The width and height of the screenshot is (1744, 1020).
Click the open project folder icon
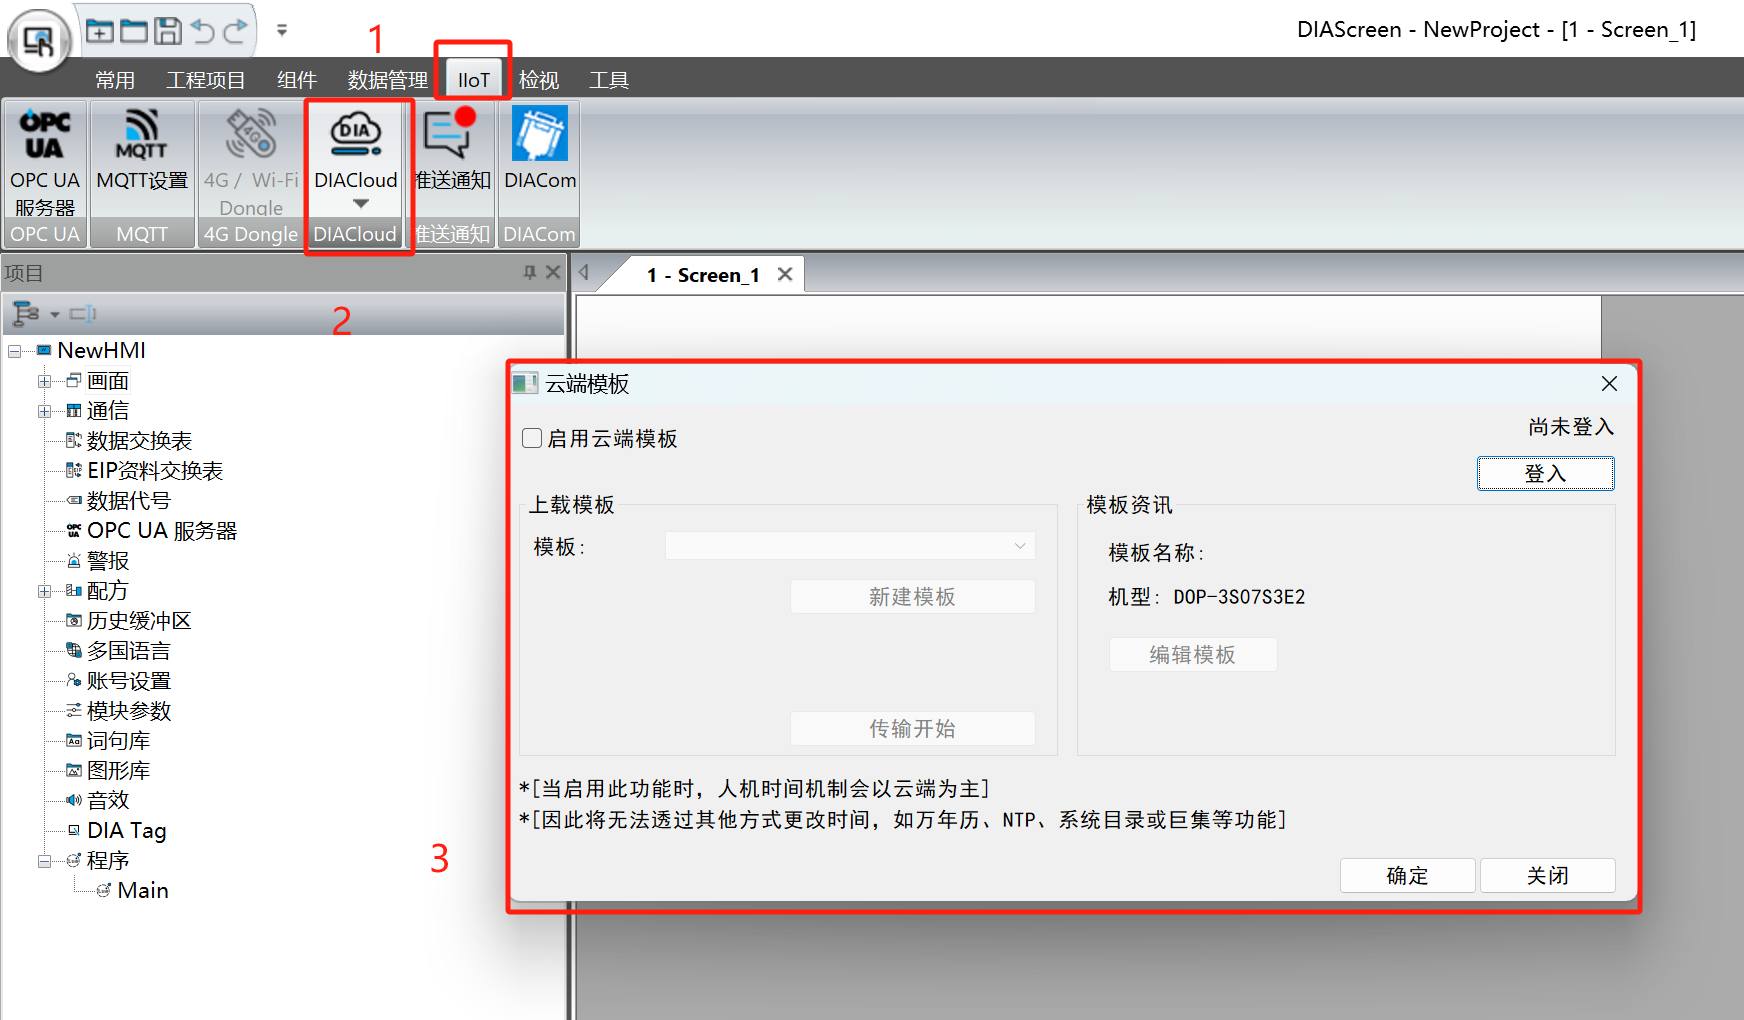[134, 31]
